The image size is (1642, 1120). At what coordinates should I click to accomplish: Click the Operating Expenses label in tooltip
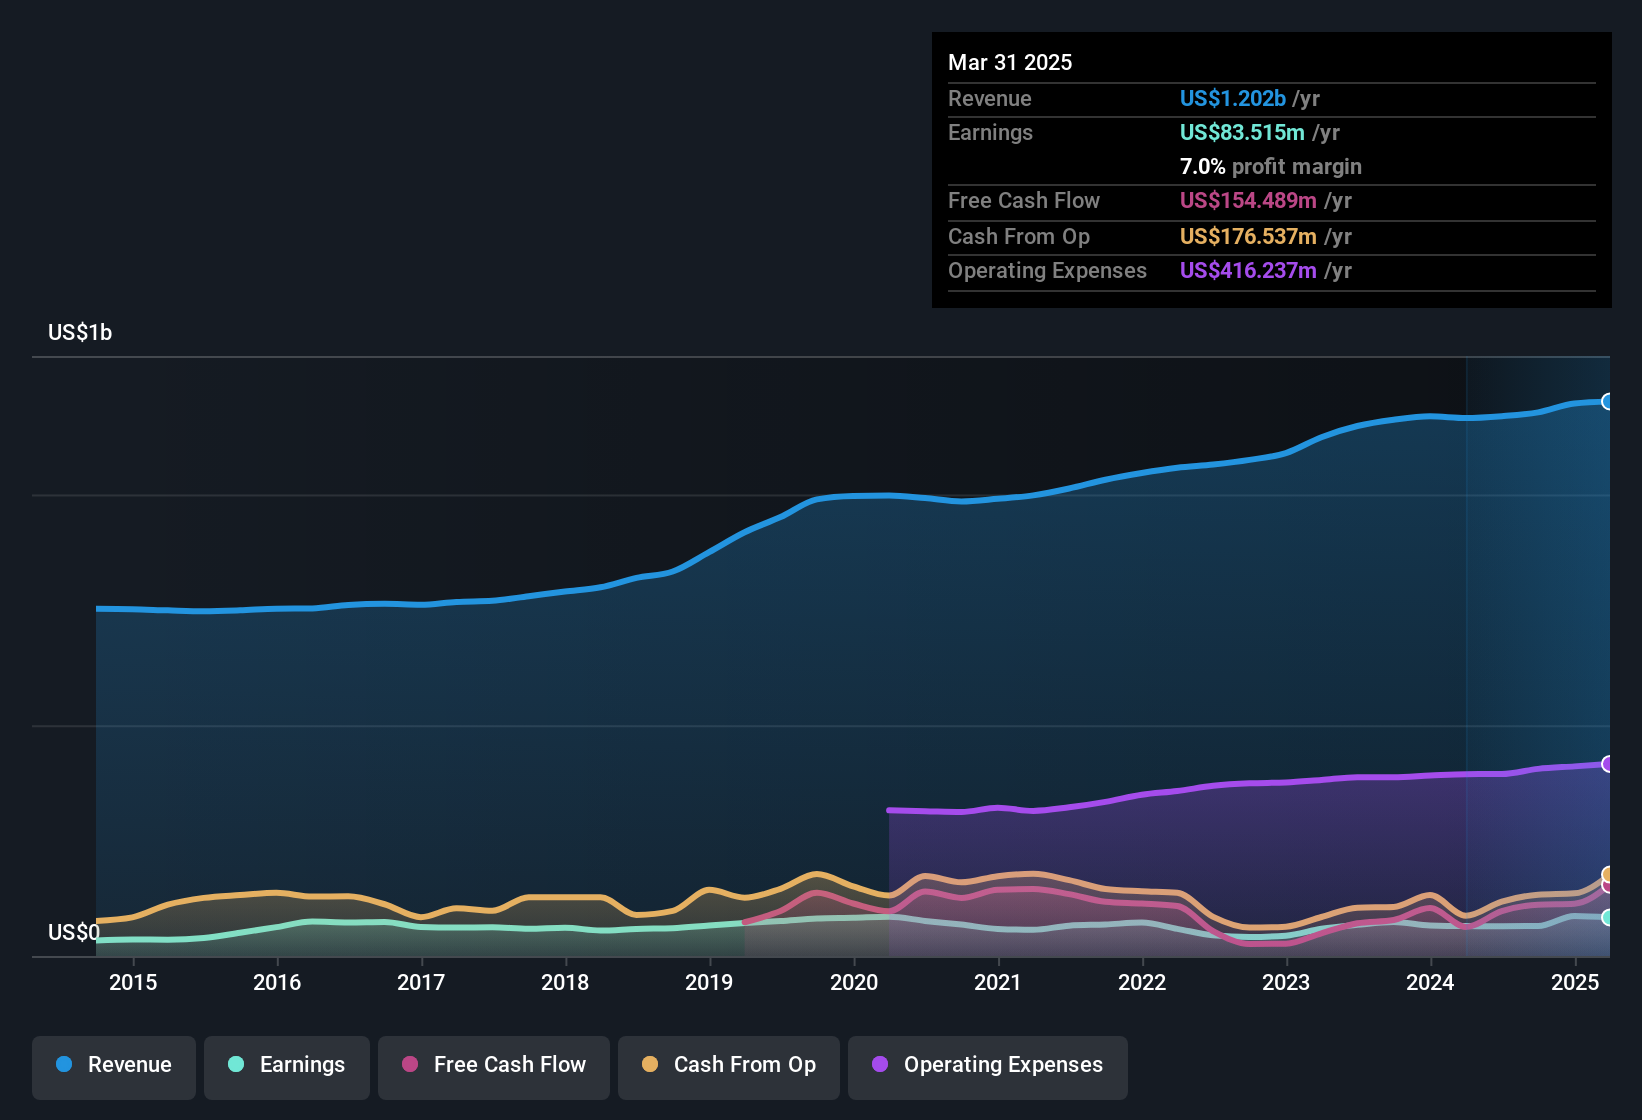pos(1047,270)
